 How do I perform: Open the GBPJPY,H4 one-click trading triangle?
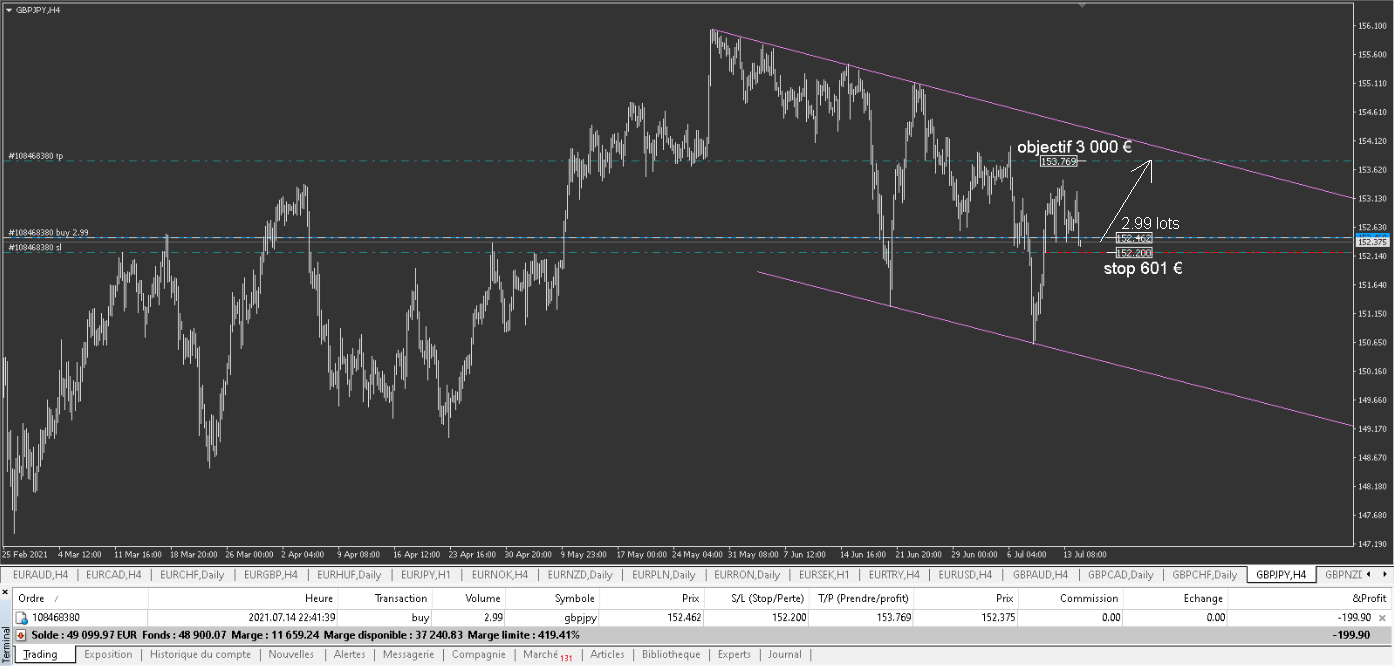(x=9, y=9)
